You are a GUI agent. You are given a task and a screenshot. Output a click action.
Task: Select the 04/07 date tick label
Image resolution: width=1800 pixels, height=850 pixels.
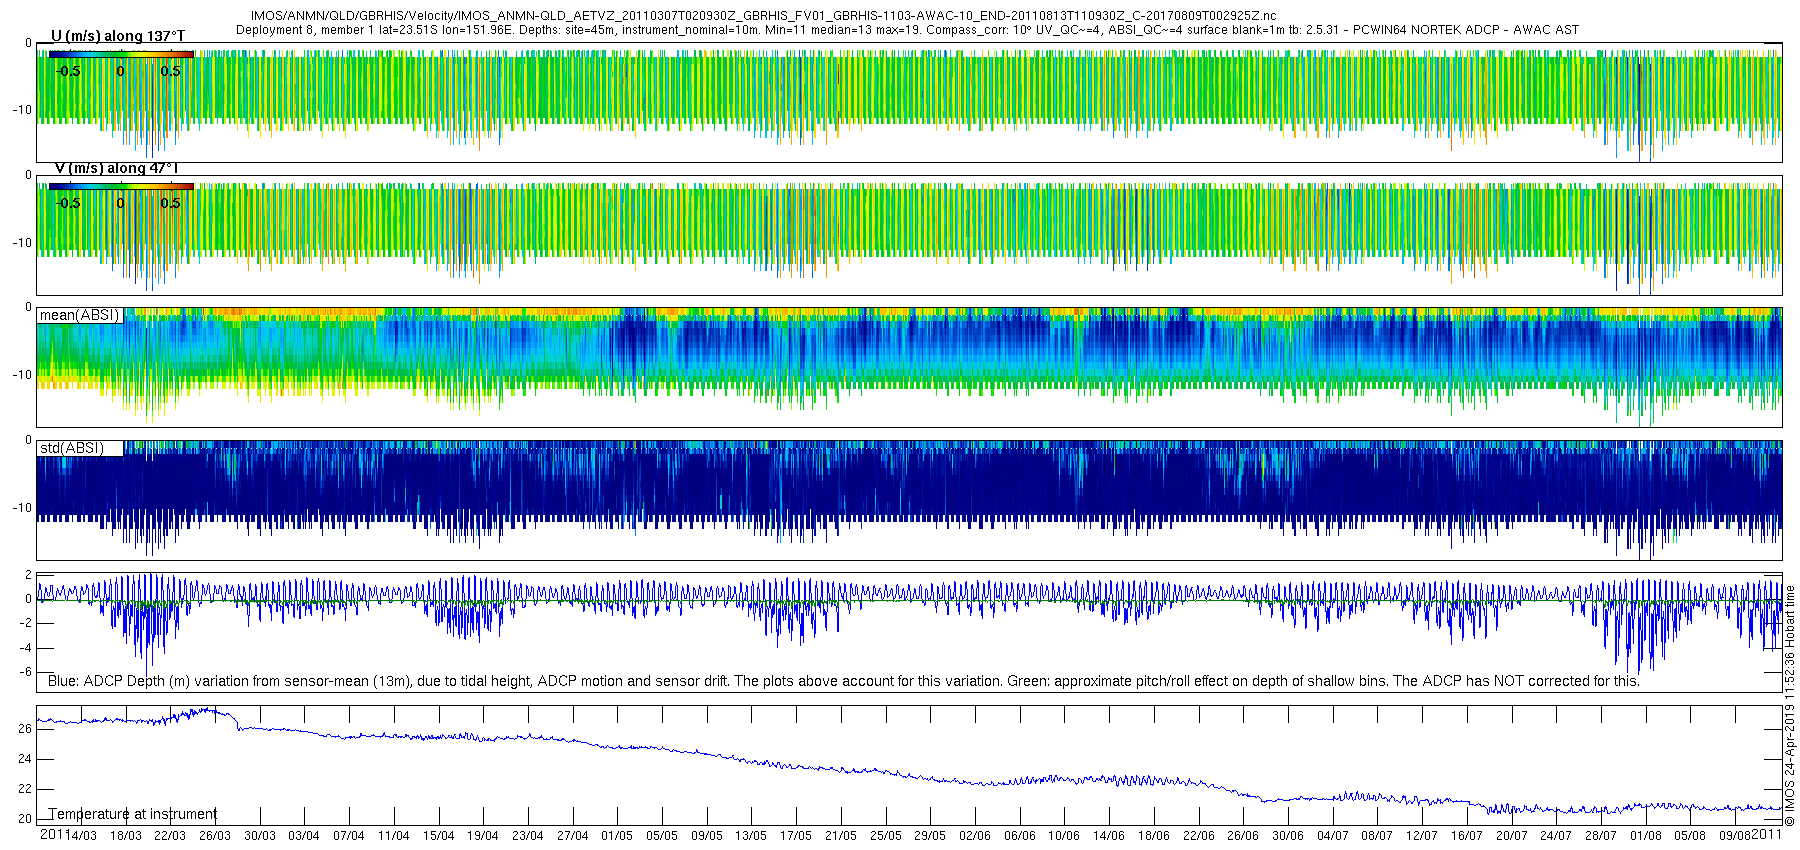tap(1332, 836)
